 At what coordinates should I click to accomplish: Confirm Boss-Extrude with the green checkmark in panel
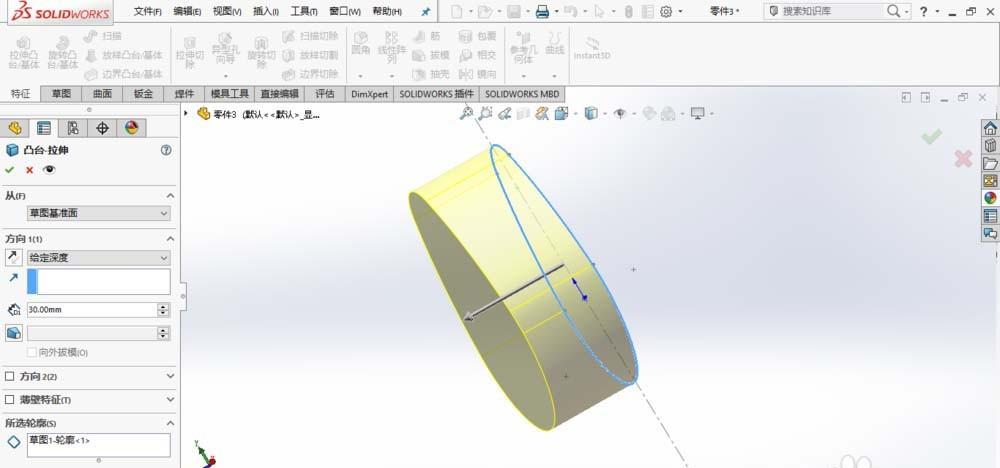coord(9,170)
